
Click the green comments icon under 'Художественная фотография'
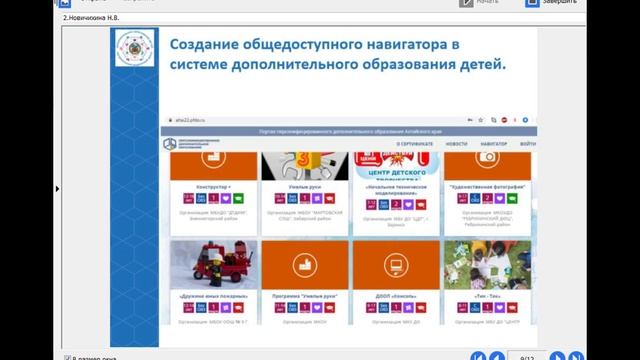[x=512, y=198]
